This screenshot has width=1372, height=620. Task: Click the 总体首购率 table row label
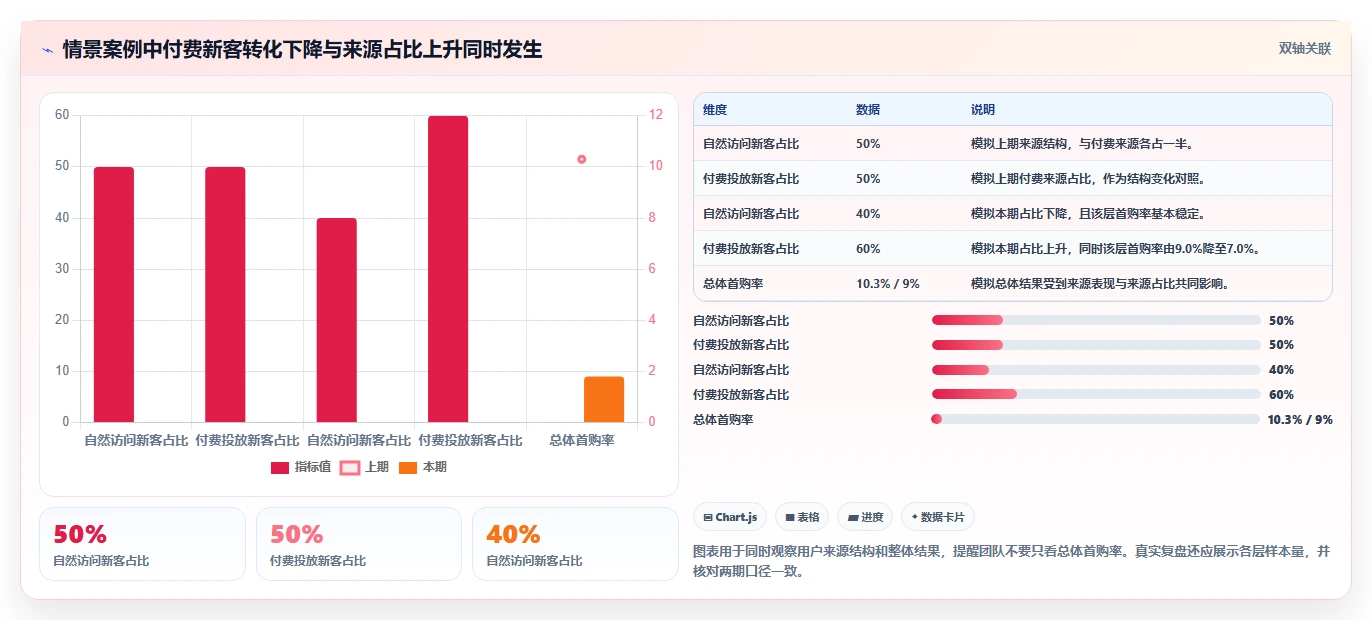point(733,284)
